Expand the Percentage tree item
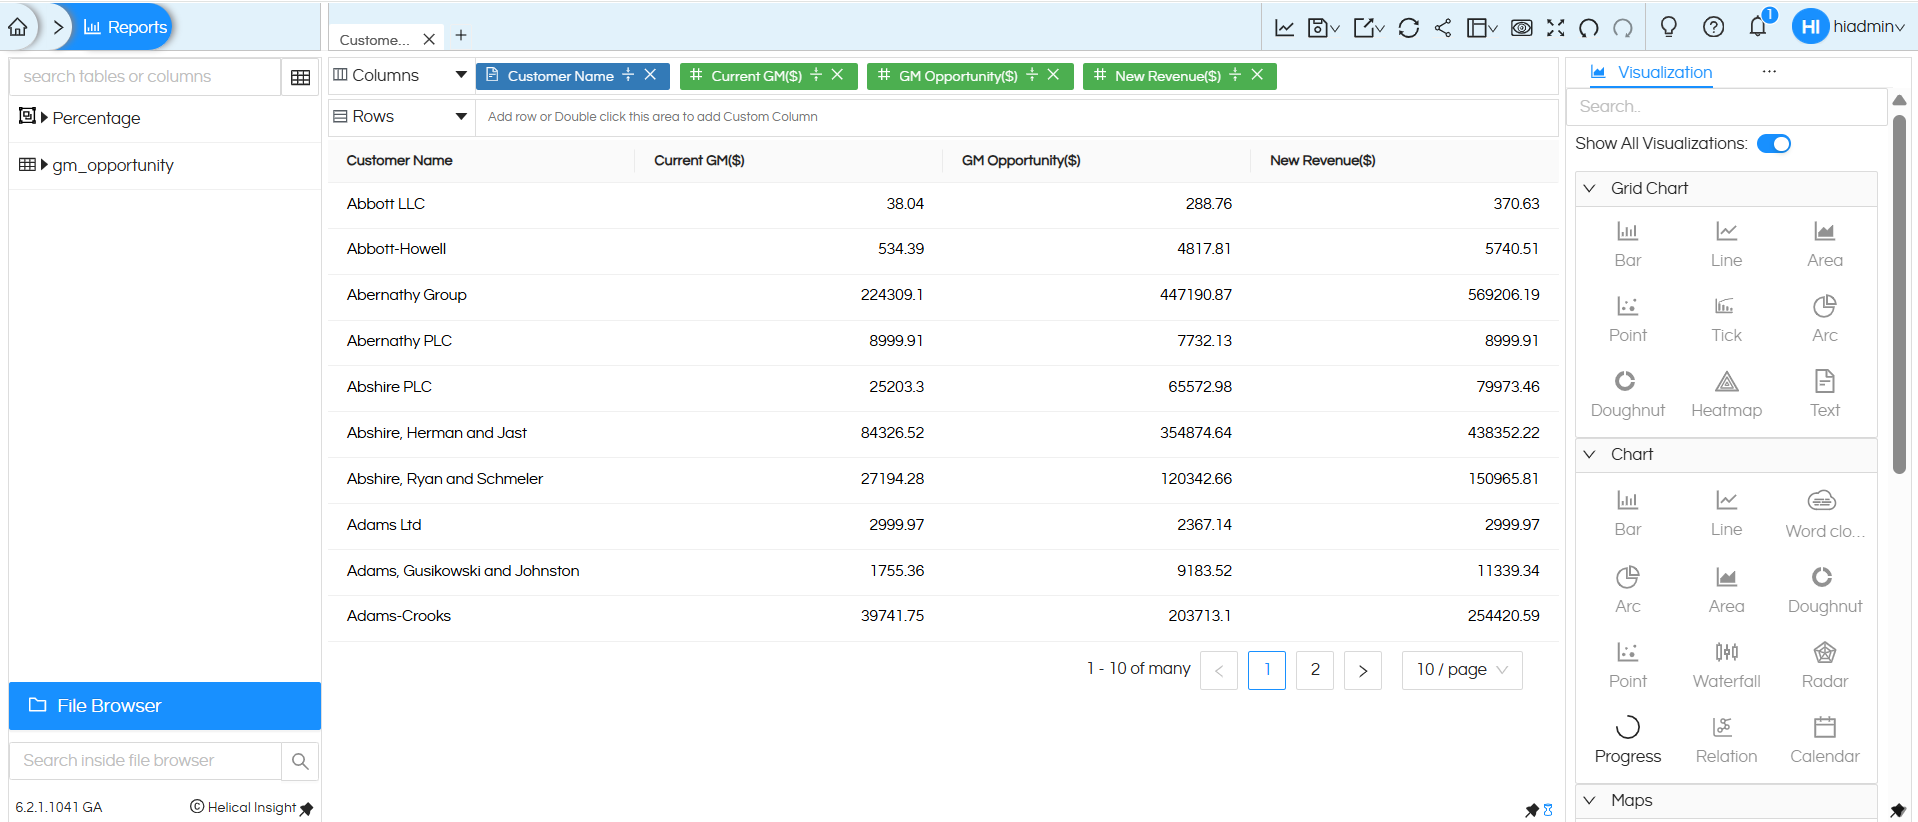The height and width of the screenshot is (822, 1918). pyautogui.click(x=44, y=118)
